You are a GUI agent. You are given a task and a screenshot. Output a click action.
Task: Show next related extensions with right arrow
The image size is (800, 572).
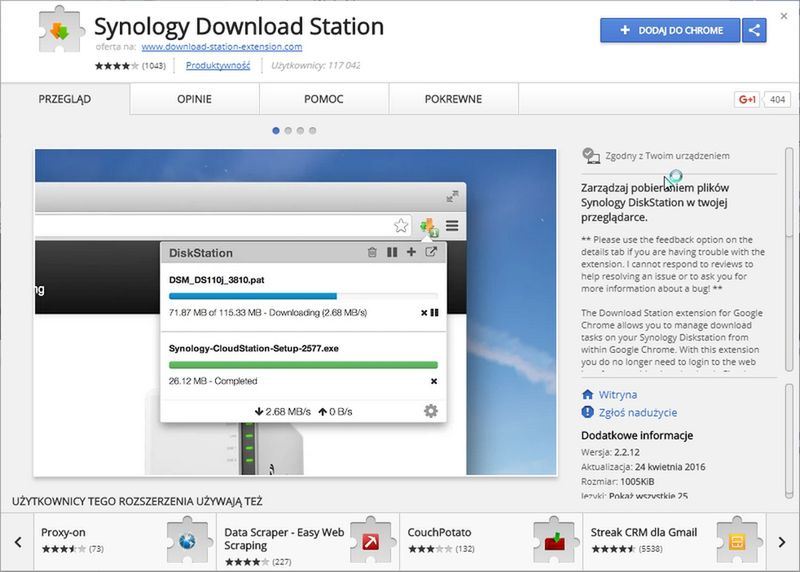click(782, 542)
